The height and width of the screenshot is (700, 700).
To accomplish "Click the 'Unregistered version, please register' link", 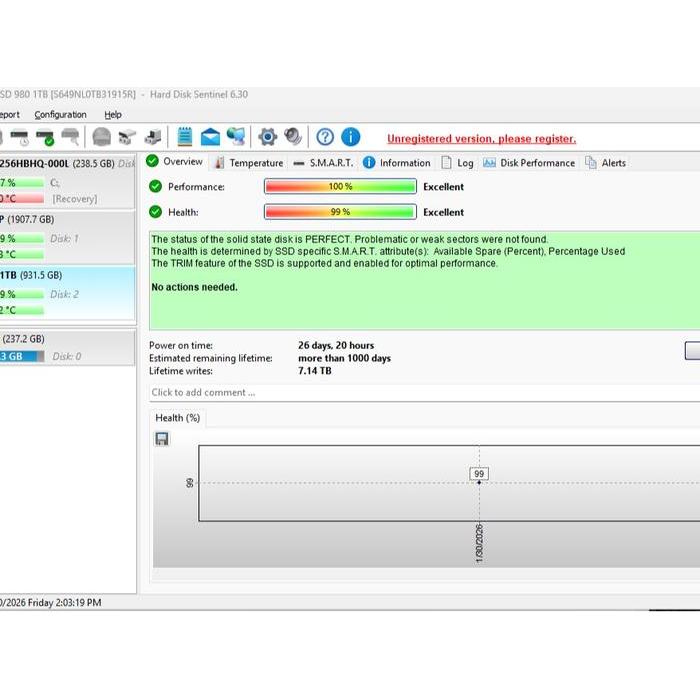I will pyautogui.click(x=481, y=139).
